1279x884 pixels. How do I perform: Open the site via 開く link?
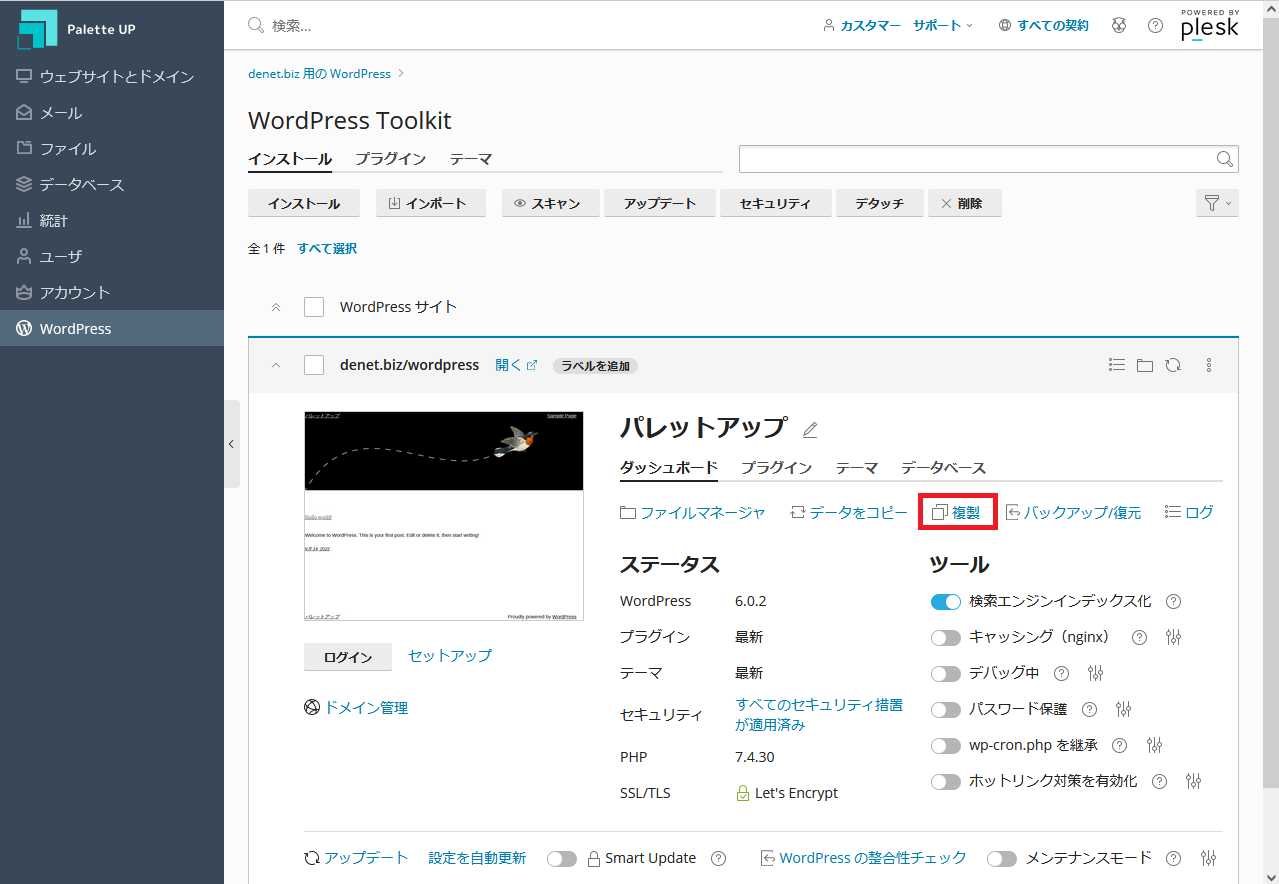click(516, 365)
